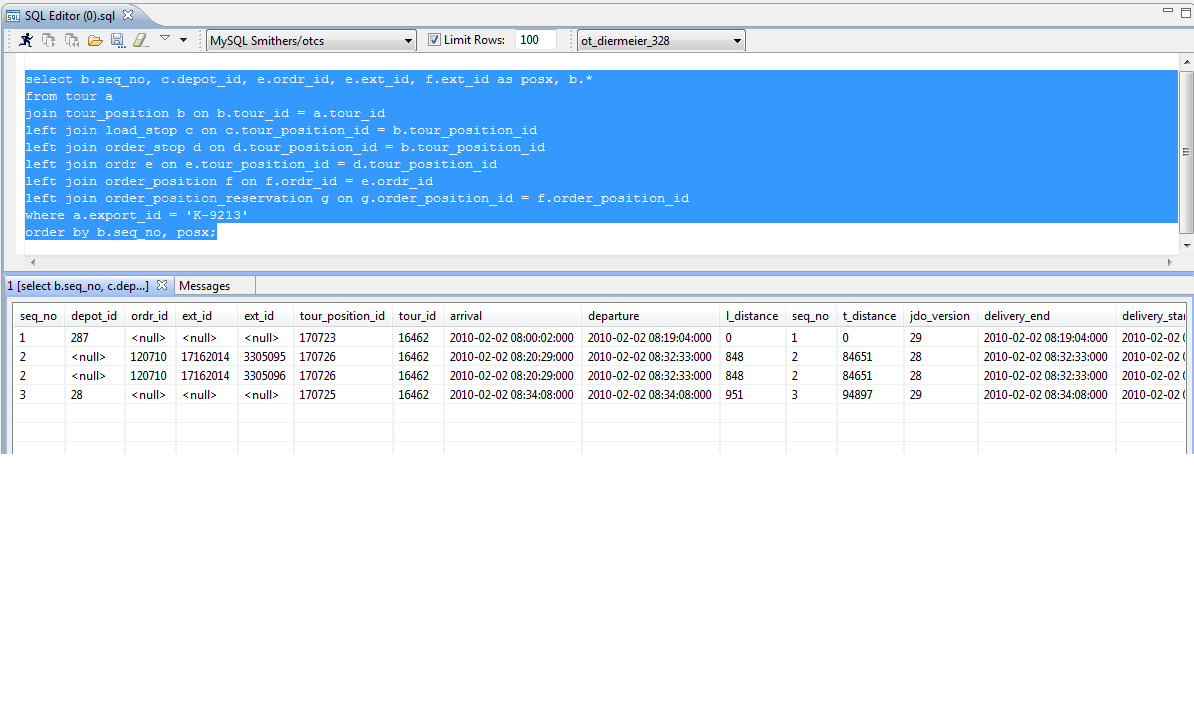Save the SQL file with the floppy icon

click(x=117, y=40)
